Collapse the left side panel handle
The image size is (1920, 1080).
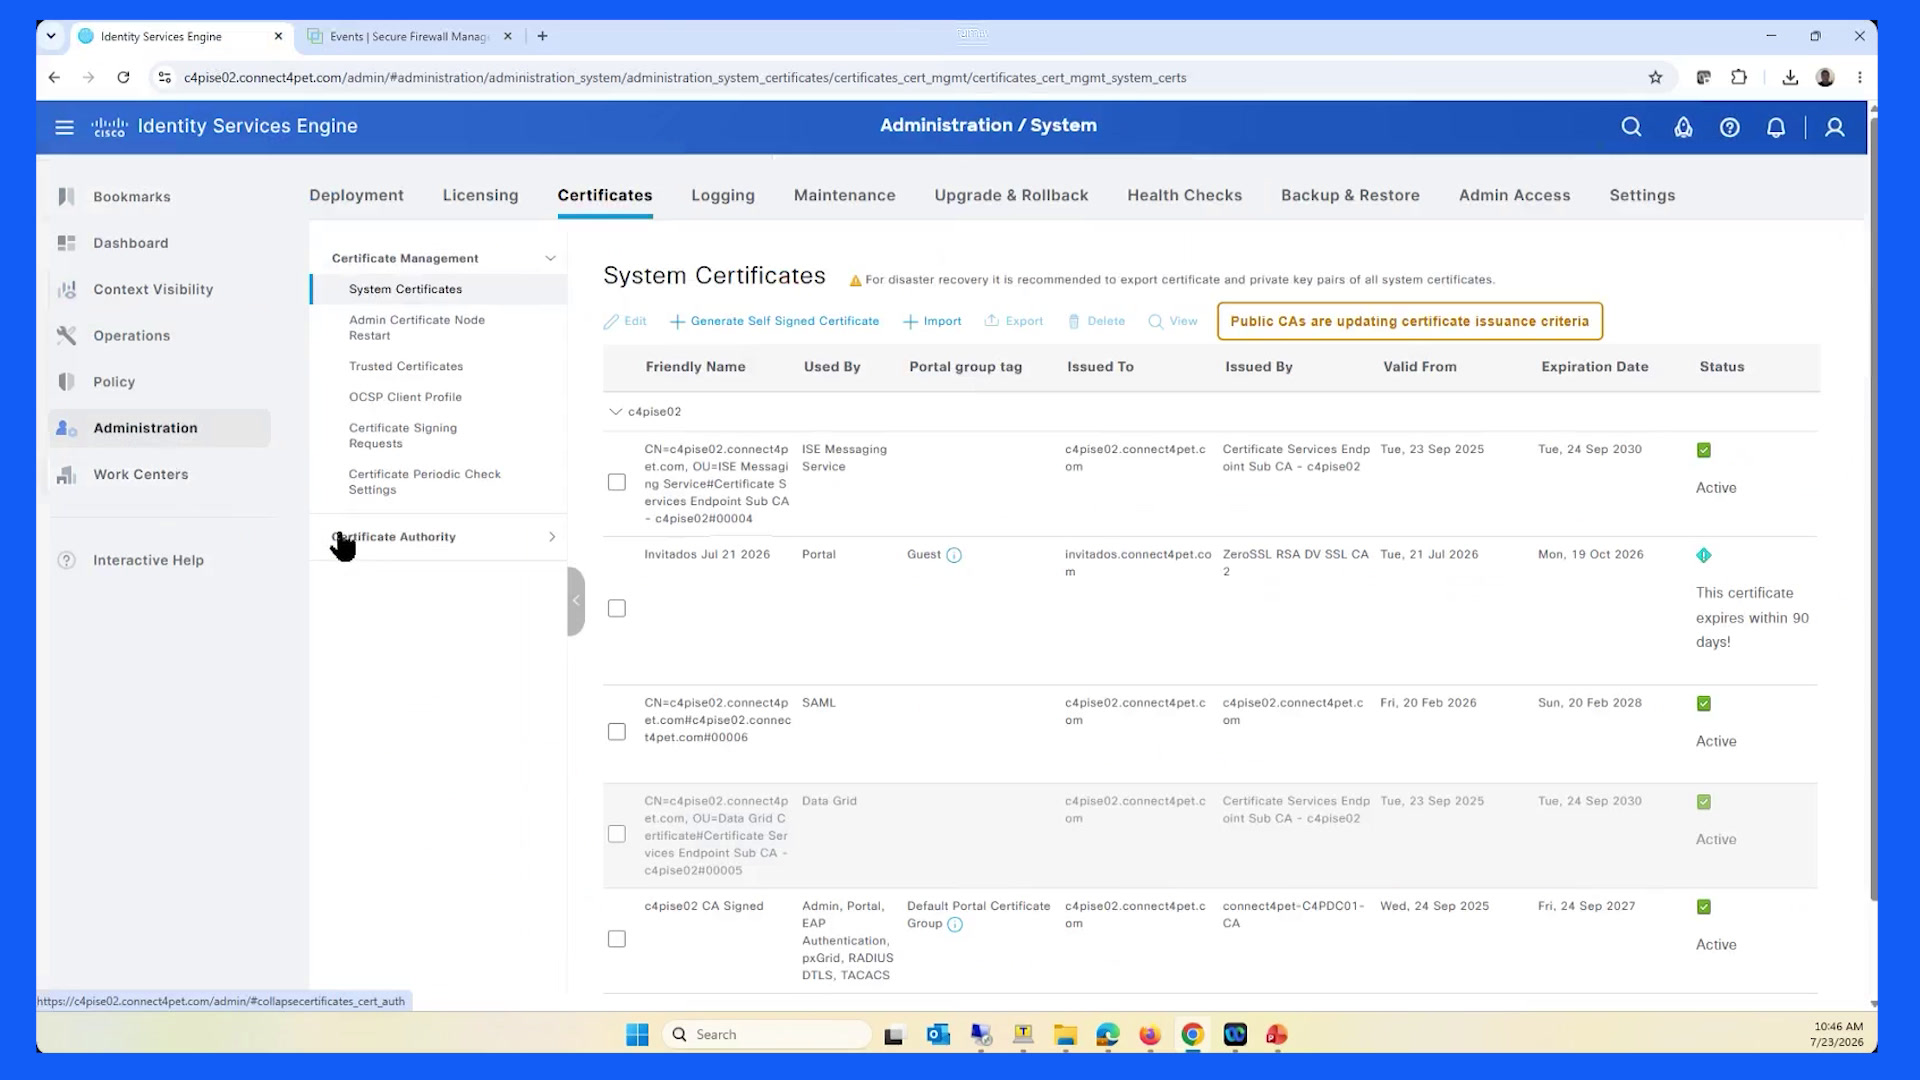click(576, 601)
